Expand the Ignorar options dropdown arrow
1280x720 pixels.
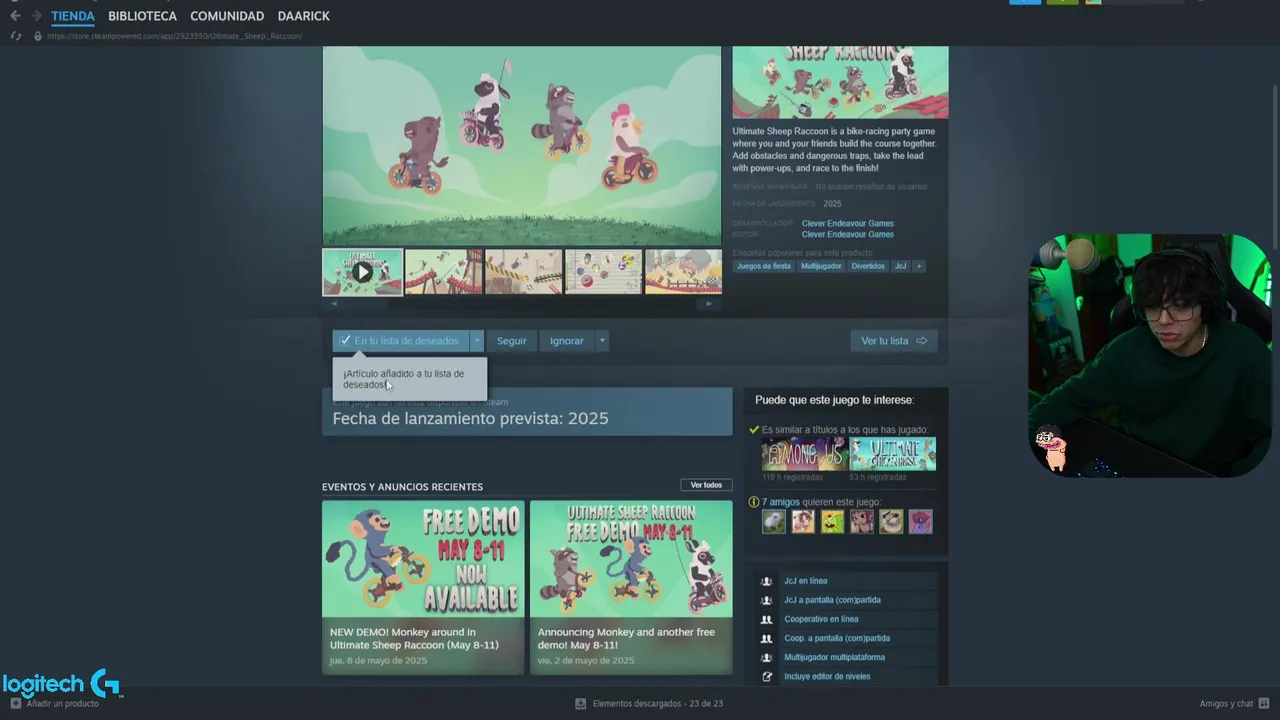tap(602, 341)
